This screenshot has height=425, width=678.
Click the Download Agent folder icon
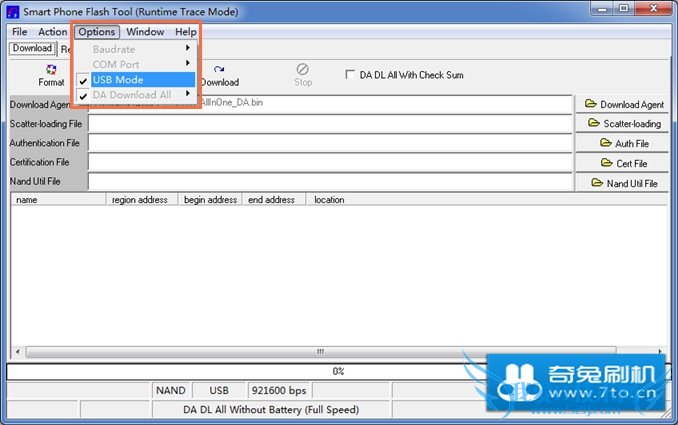(591, 104)
